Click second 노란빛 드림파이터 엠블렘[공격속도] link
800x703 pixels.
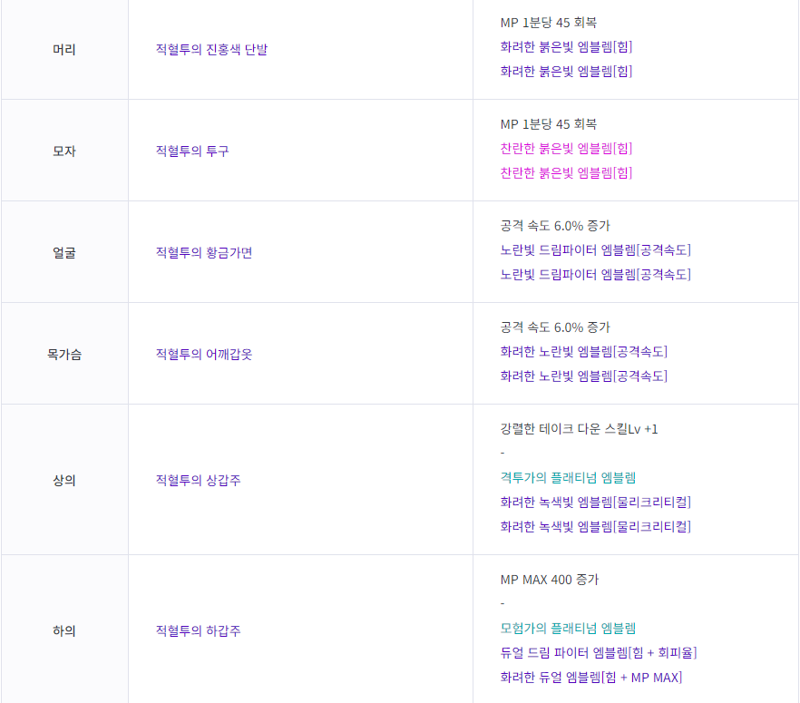pyautogui.click(x=595, y=274)
